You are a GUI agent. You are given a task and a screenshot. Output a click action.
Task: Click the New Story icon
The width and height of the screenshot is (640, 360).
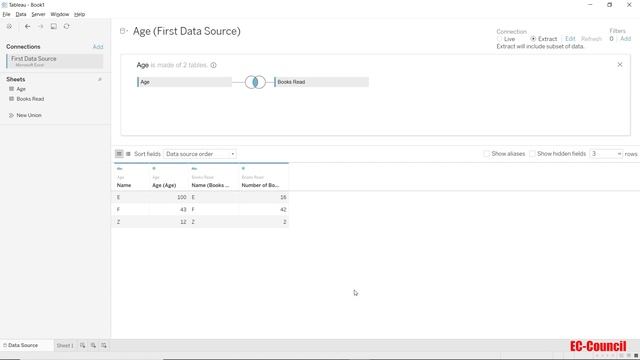(104, 345)
